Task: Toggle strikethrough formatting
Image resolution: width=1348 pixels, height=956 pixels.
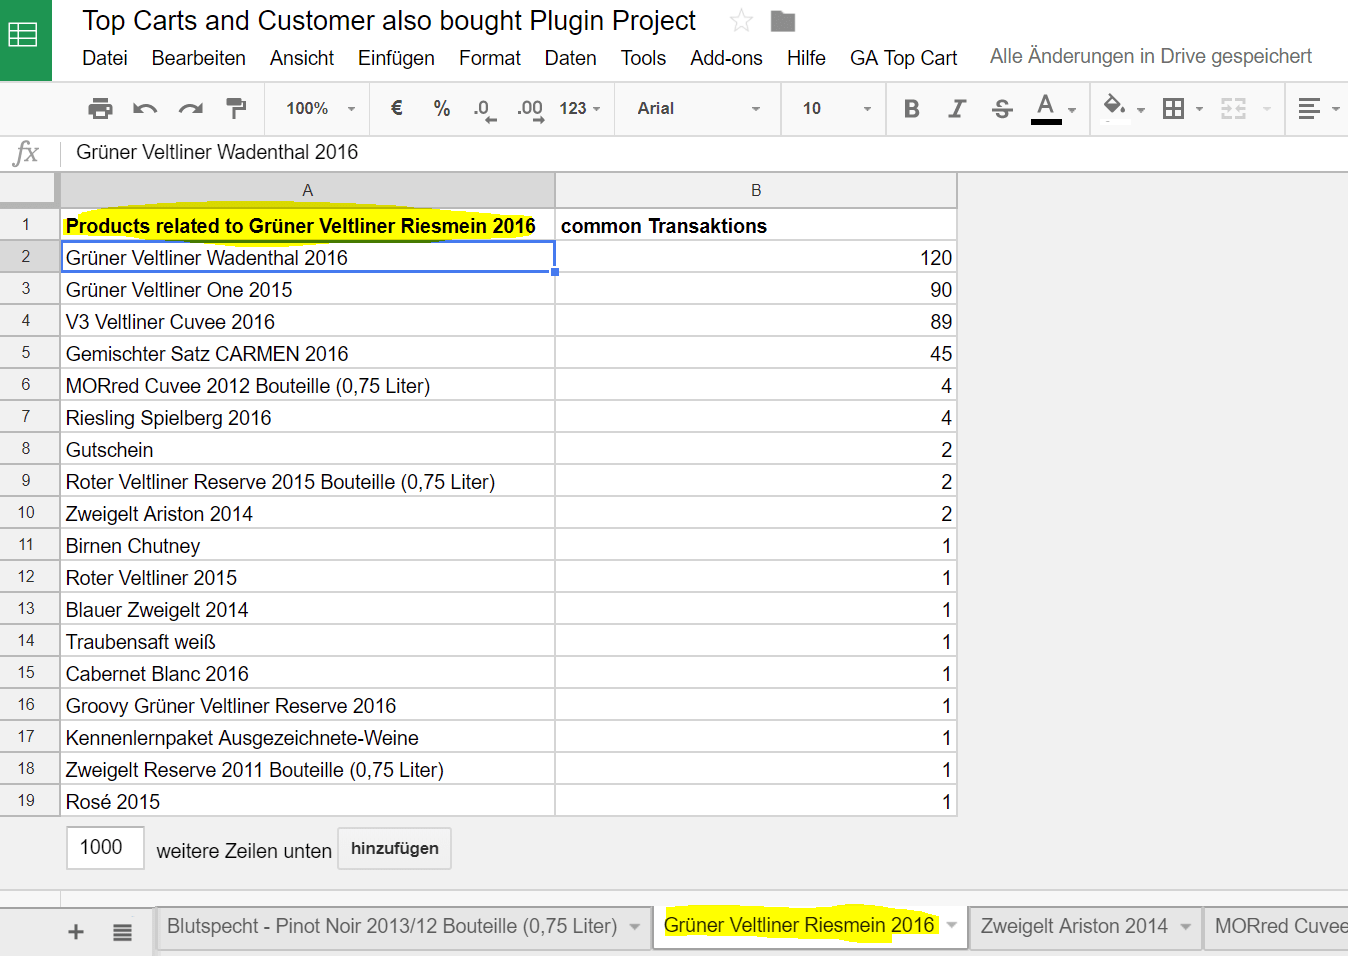Action: (1002, 108)
